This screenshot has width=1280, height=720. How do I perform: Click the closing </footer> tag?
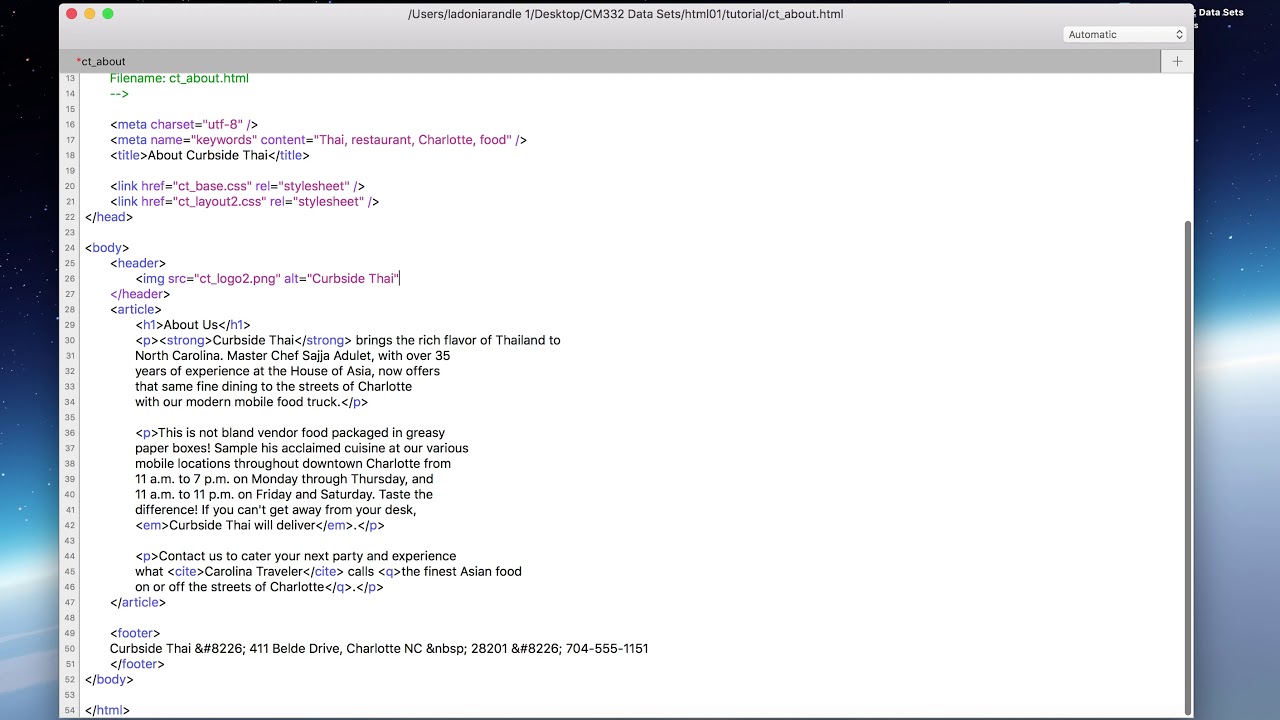[137, 664]
